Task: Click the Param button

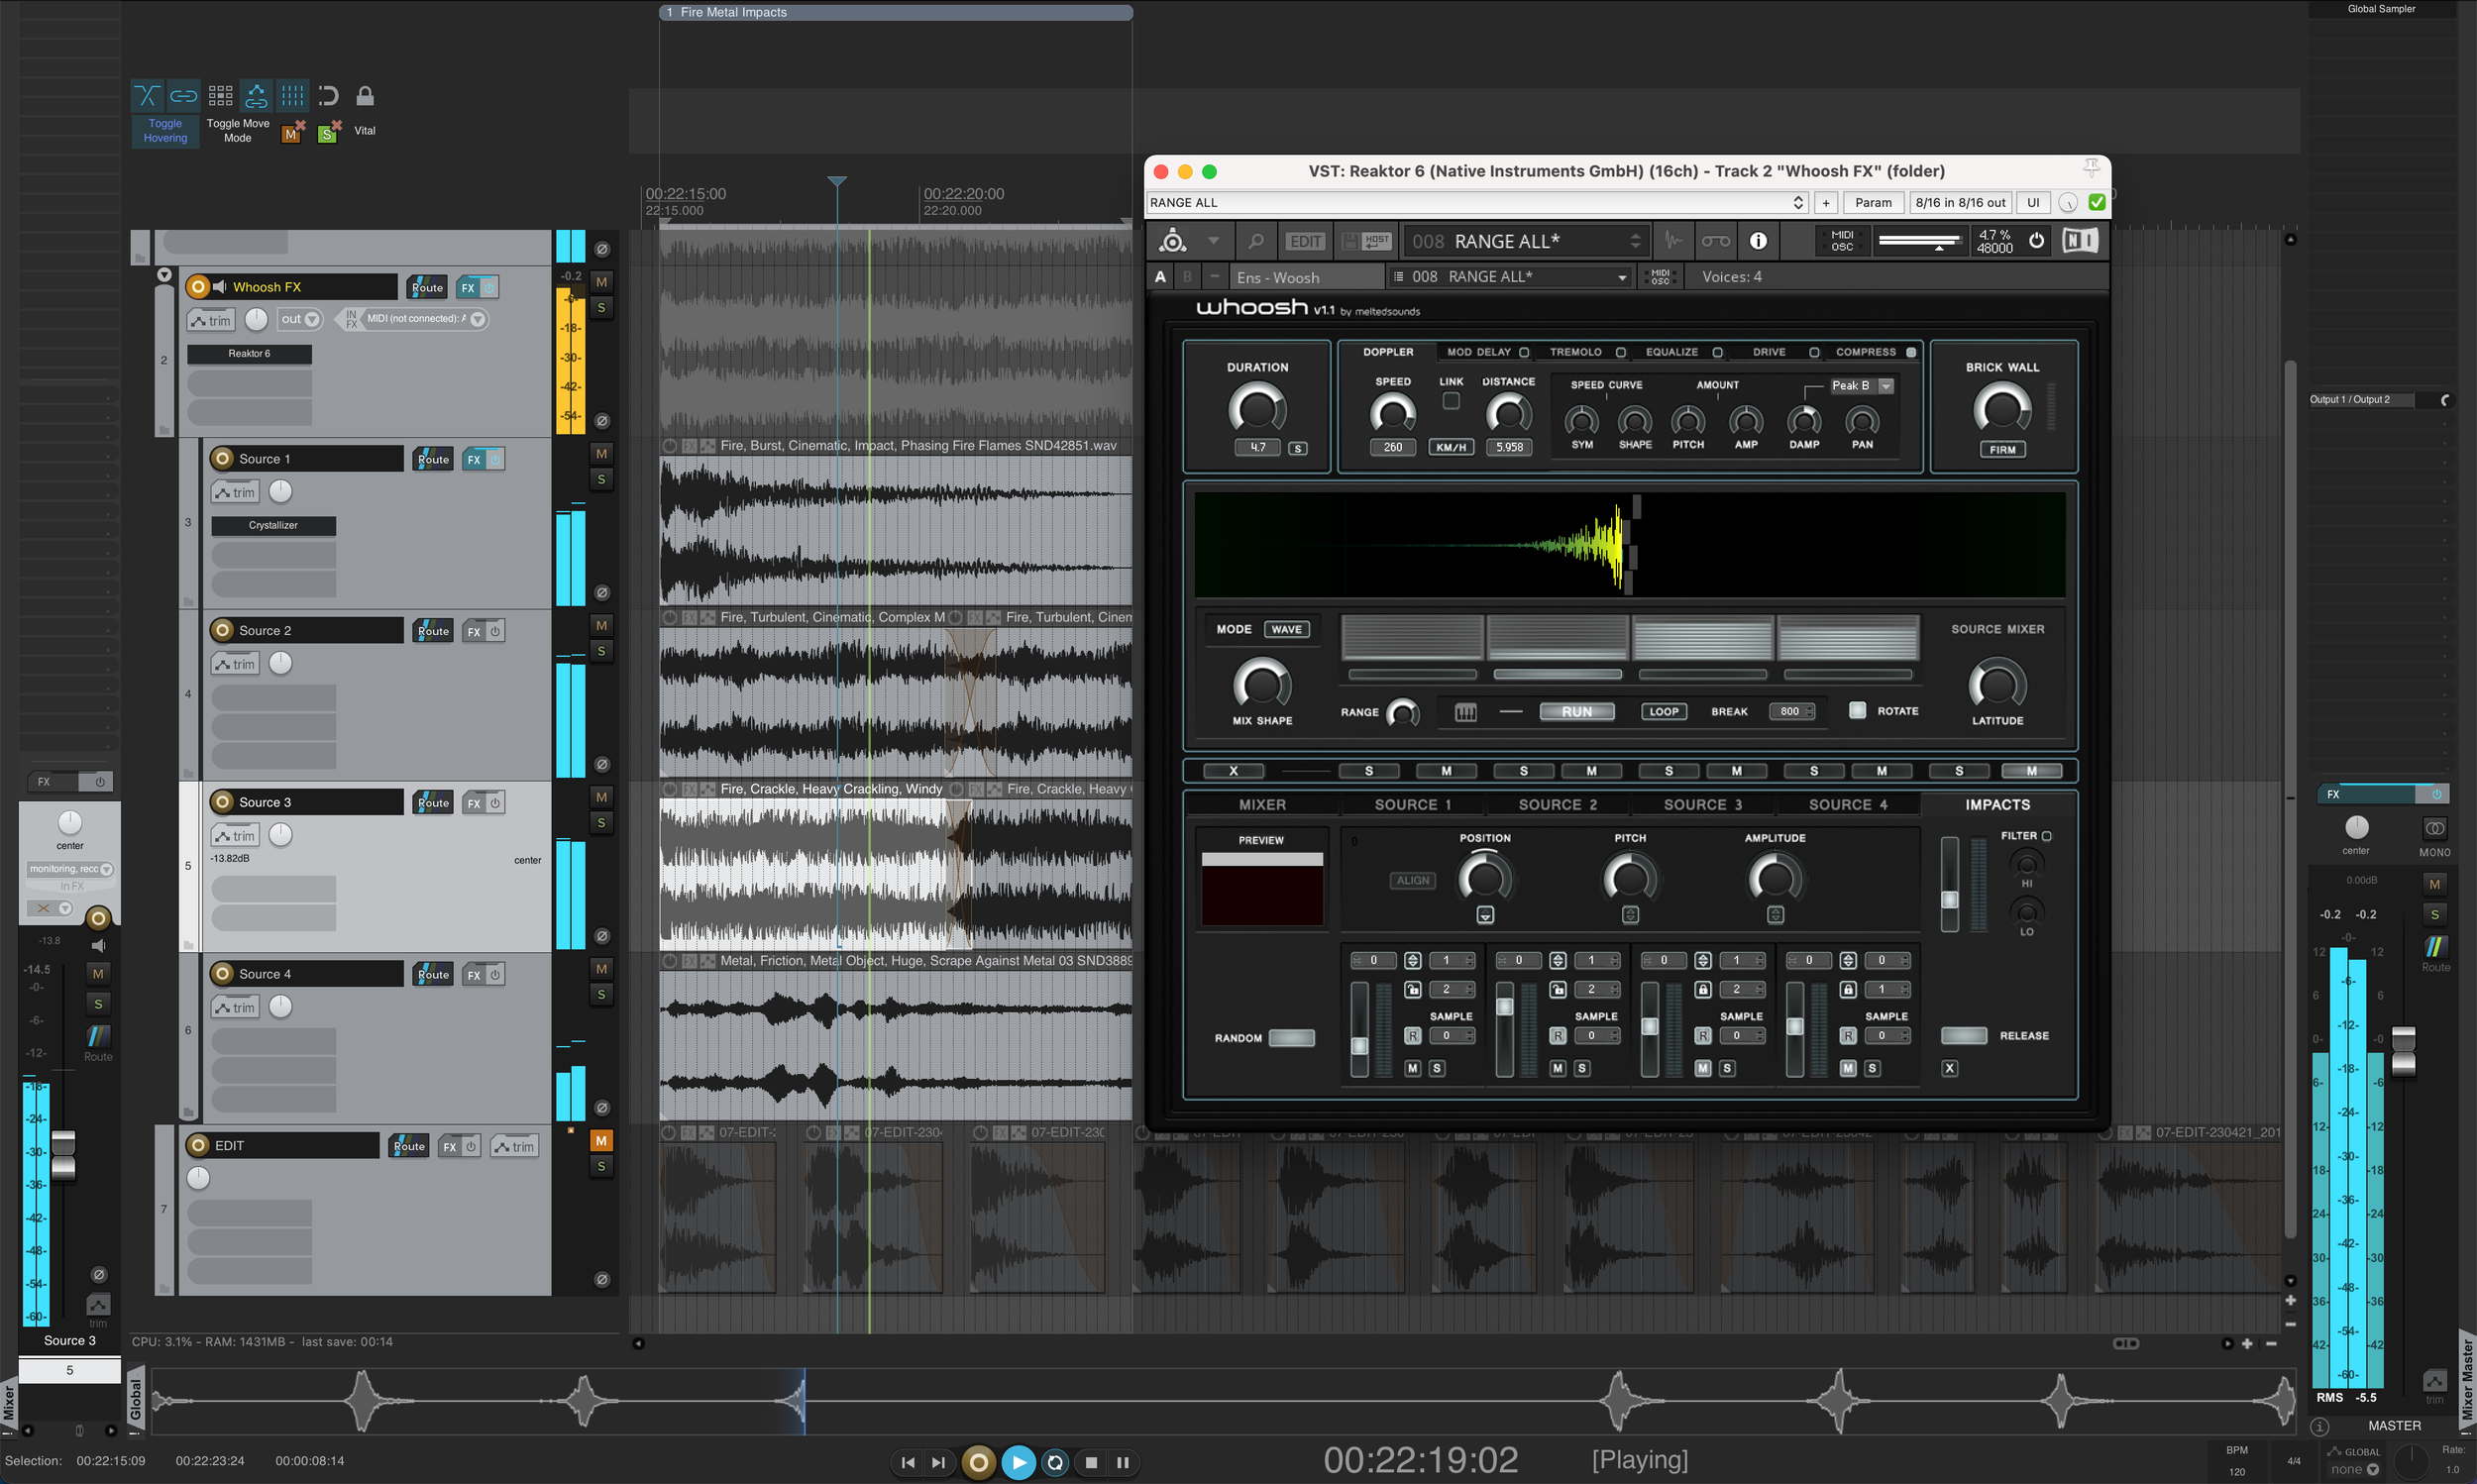Action: tap(1872, 202)
